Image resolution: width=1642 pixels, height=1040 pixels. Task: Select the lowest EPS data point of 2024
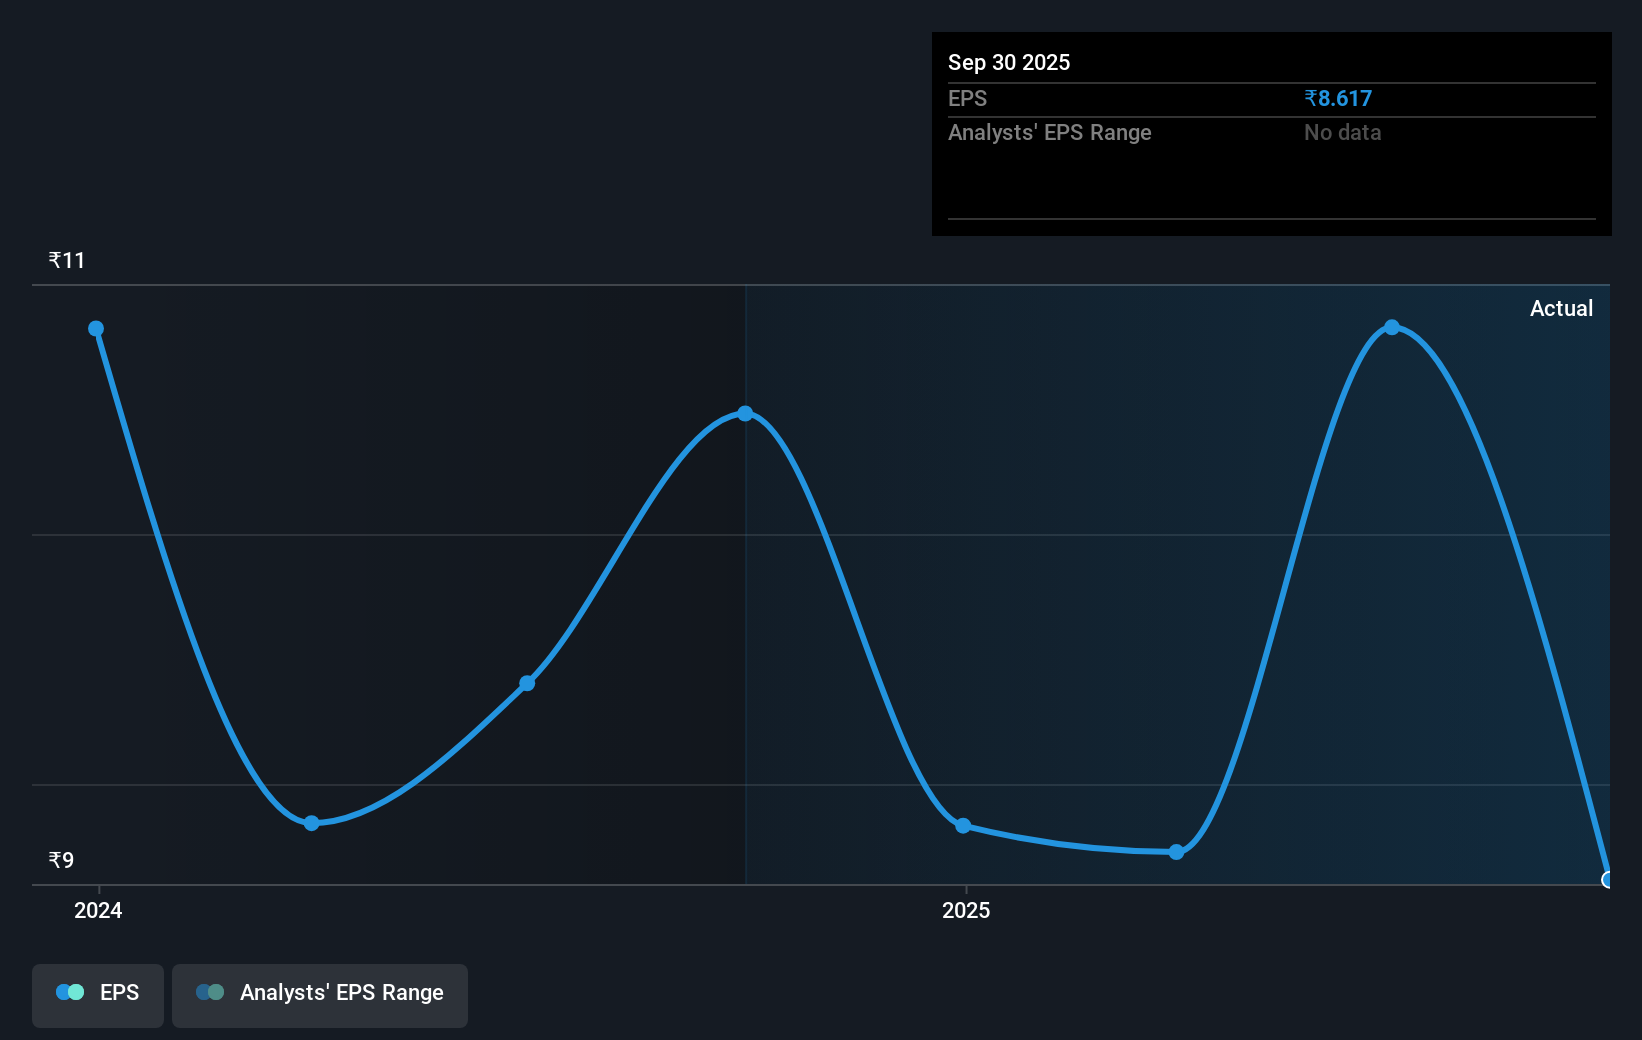pyautogui.click(x=312, y=823)
